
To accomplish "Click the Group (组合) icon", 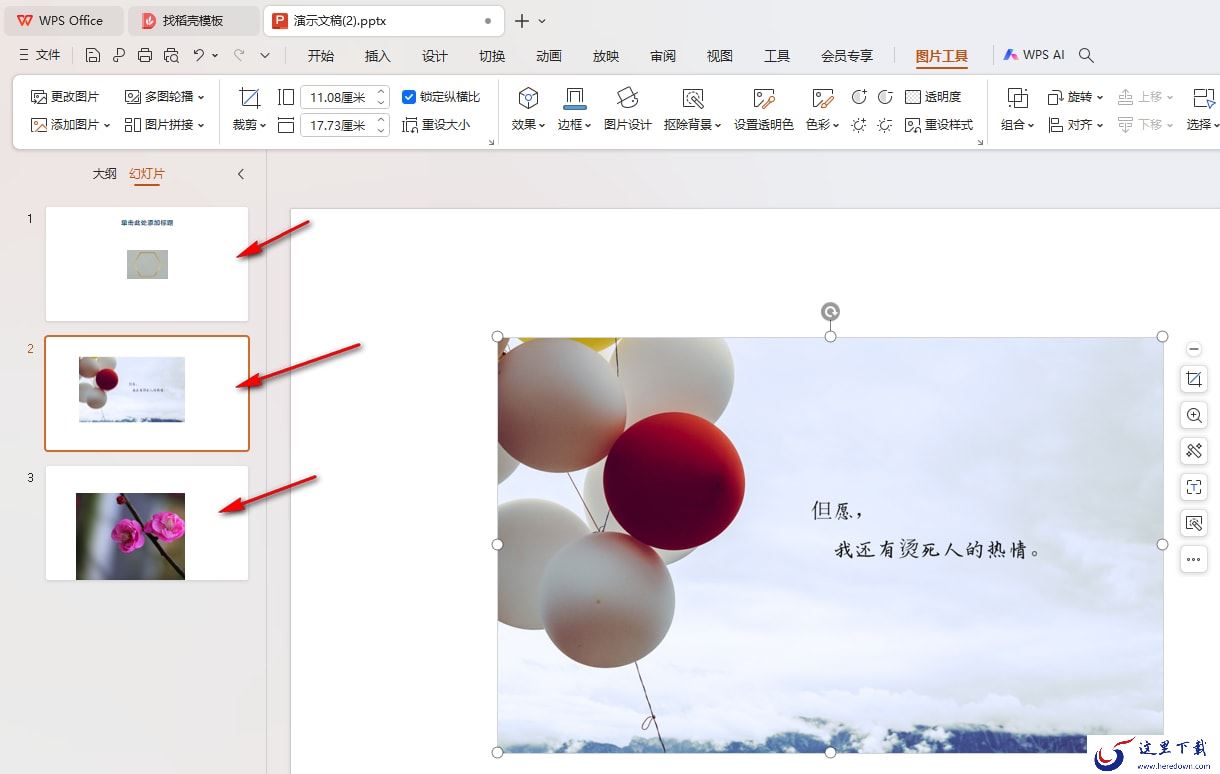I will pyautogui.click(x=1017, y=98).
